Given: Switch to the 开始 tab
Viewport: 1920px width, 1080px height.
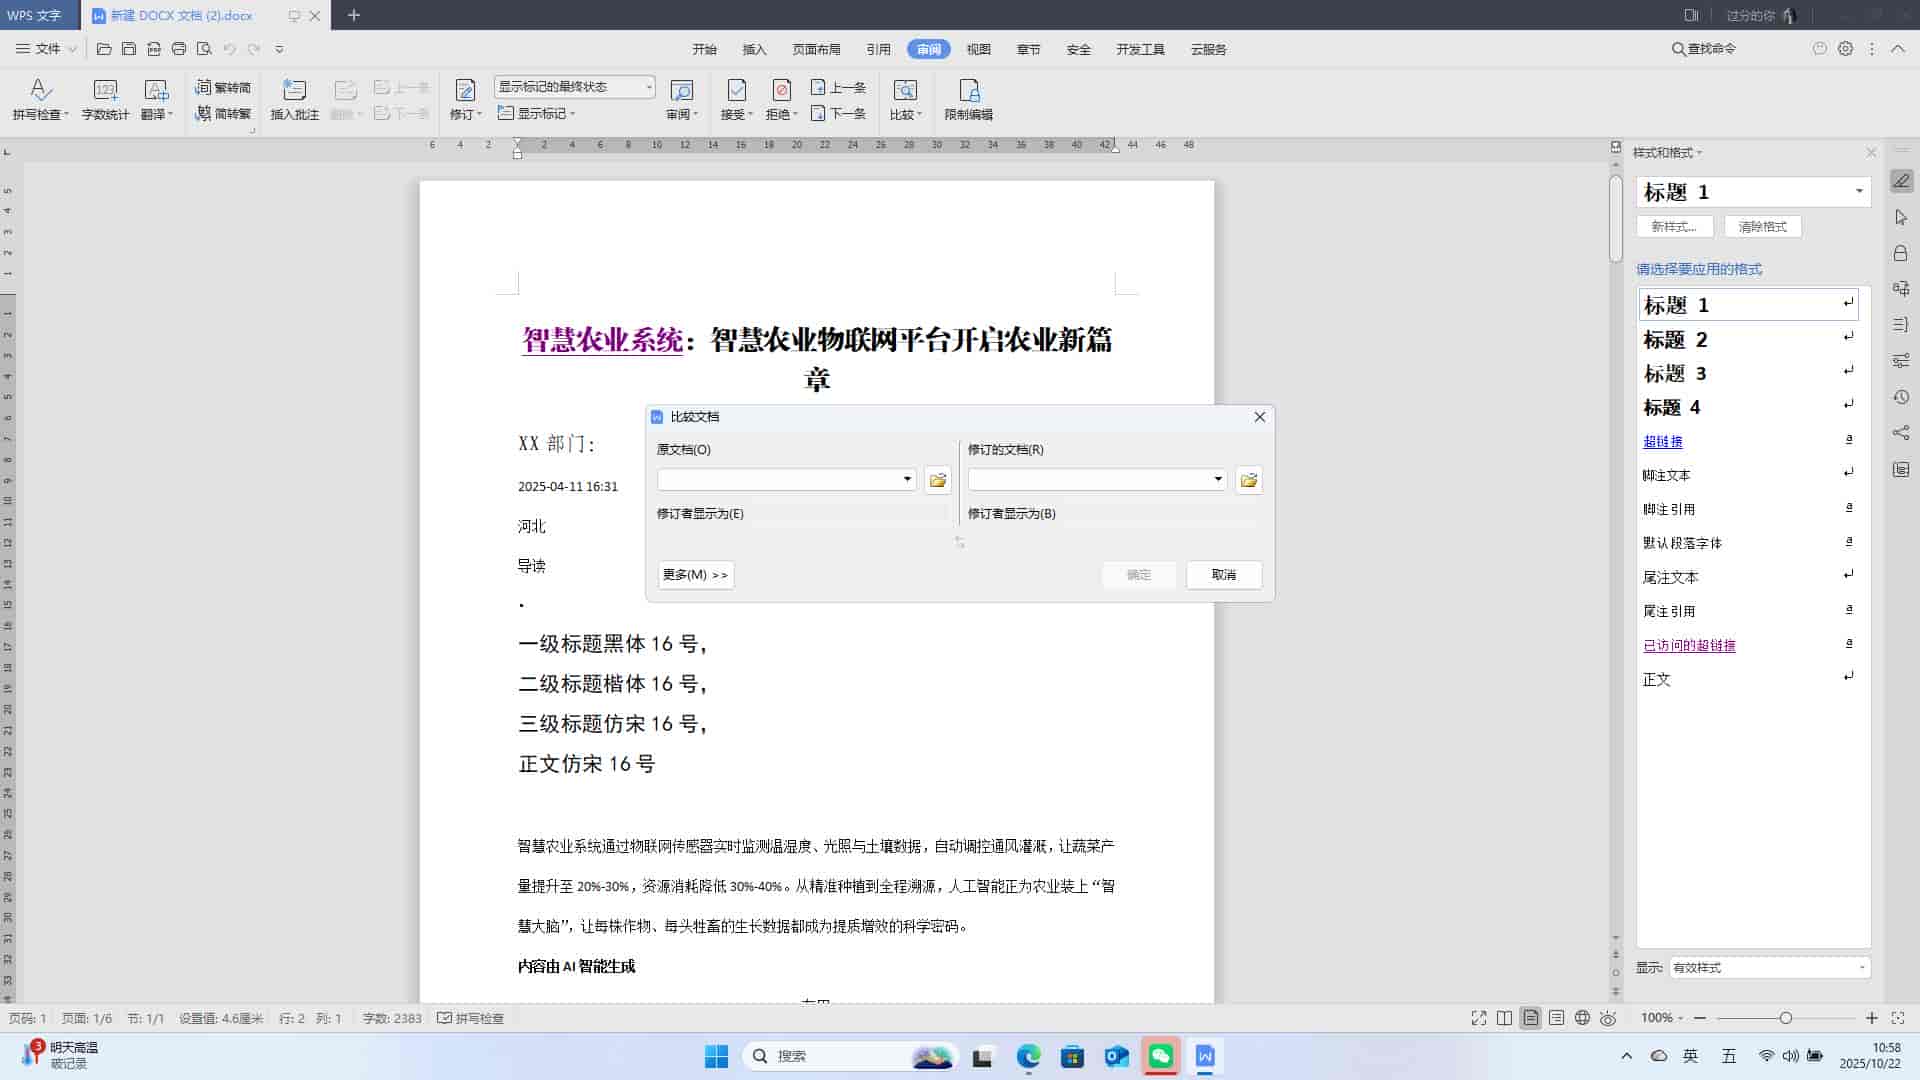Looking at the screenshot, I should pos(704,49).
